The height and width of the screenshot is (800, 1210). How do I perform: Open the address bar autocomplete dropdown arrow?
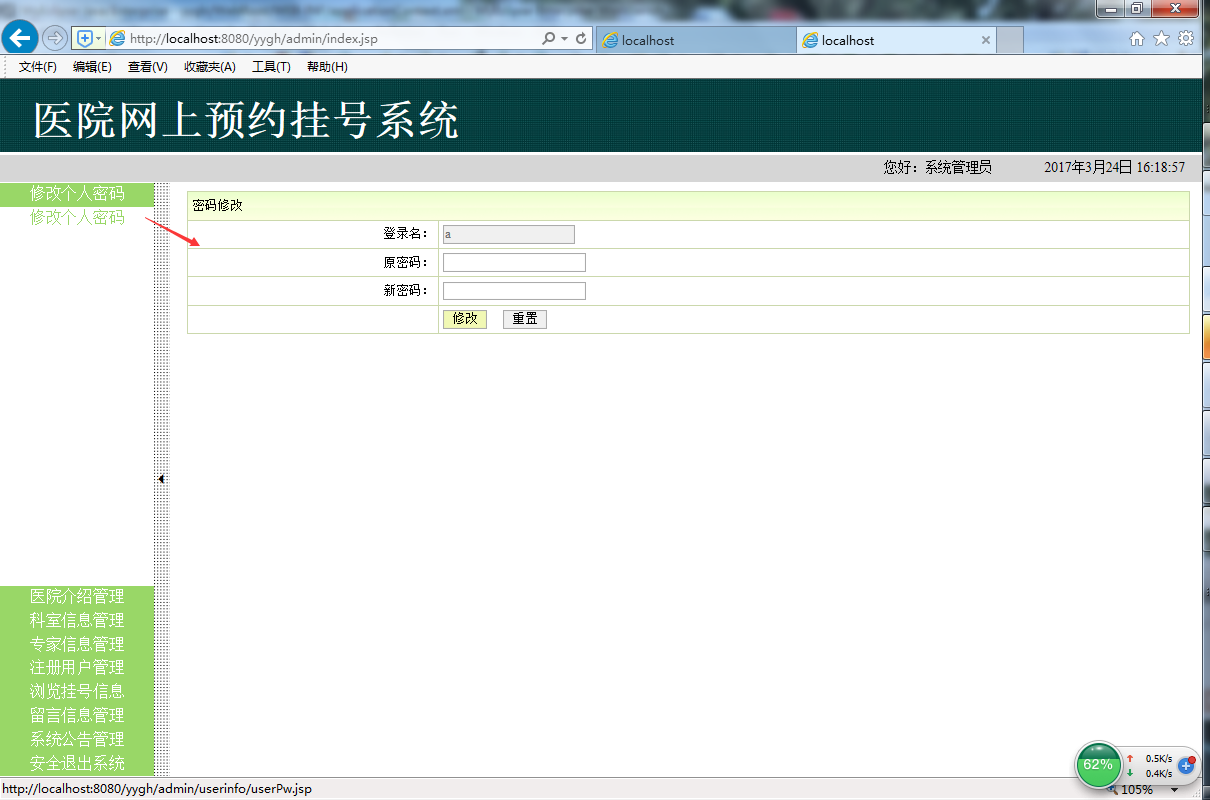pyautogui.click(x=565, y=39)
